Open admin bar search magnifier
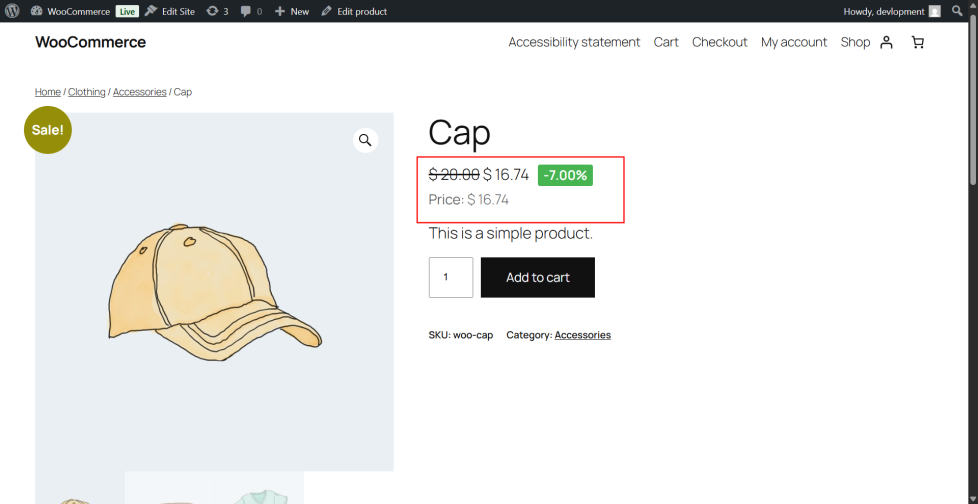Image resolution: width=978 pixels, height=504 pixels. (x=957, y=11)
